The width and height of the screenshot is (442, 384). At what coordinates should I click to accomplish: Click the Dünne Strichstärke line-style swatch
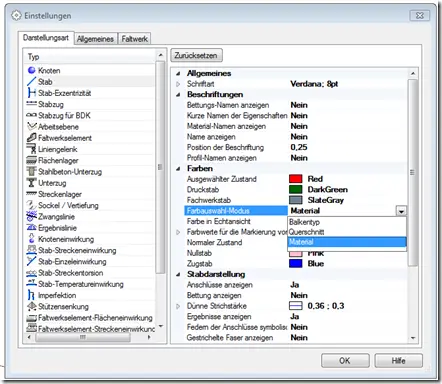click(x=296, y=306)
